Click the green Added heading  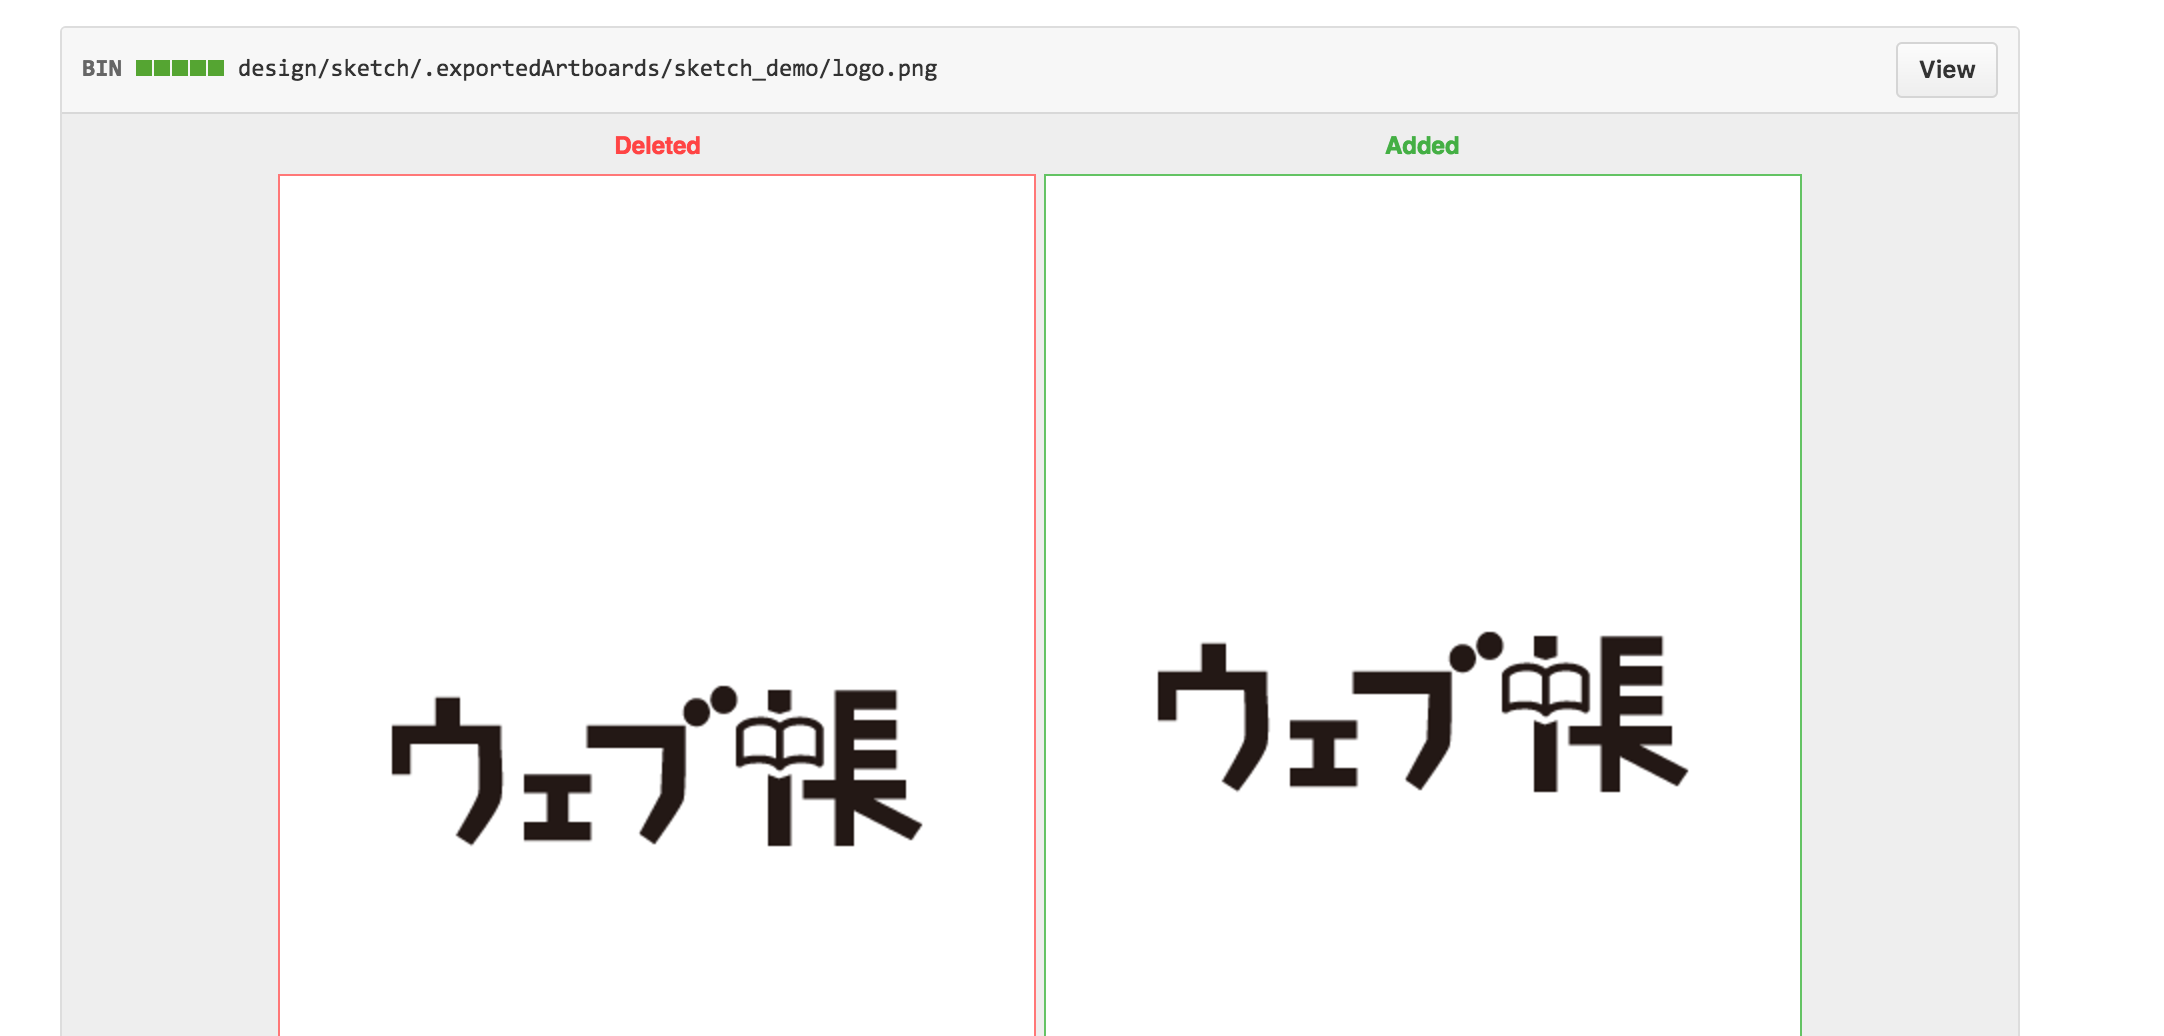coord(1422,146)
